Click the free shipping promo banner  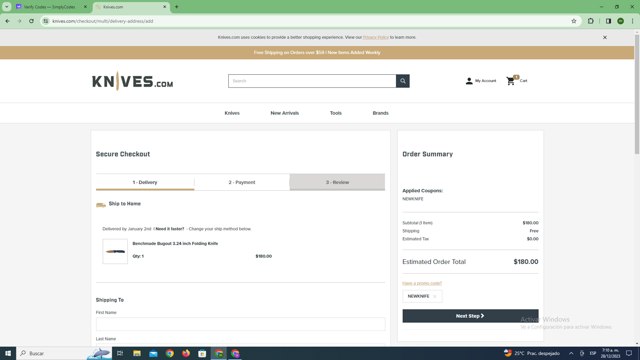click(317, 53)
